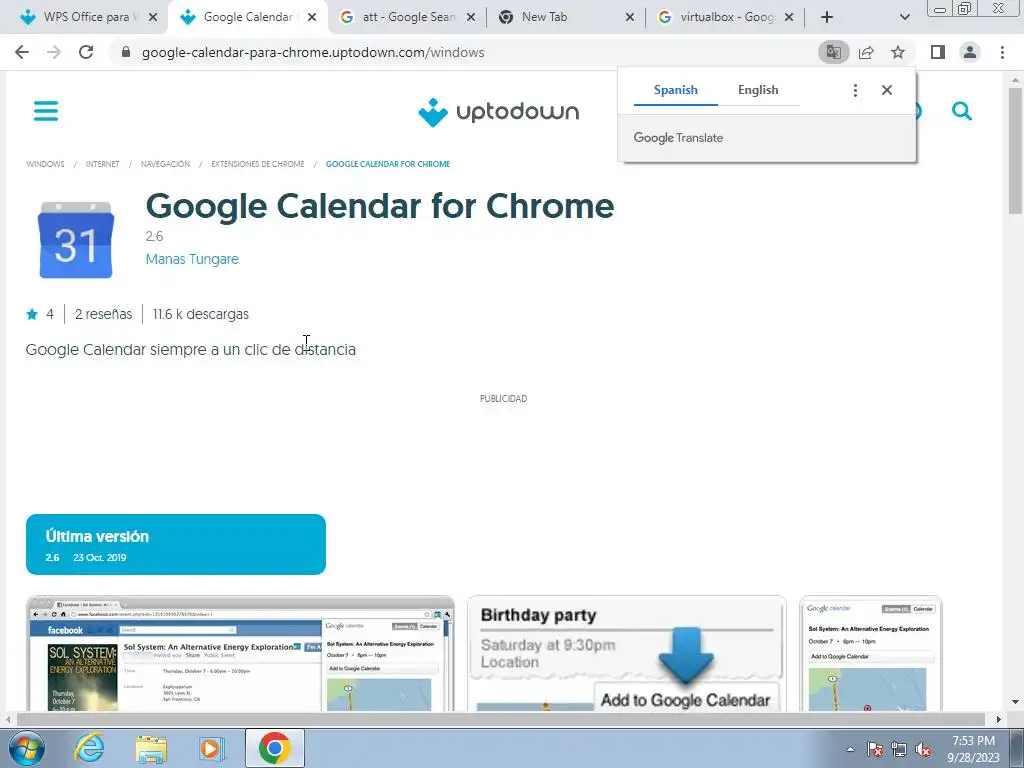
Task: Open developer Manas Tungare link
Action: 192,259
